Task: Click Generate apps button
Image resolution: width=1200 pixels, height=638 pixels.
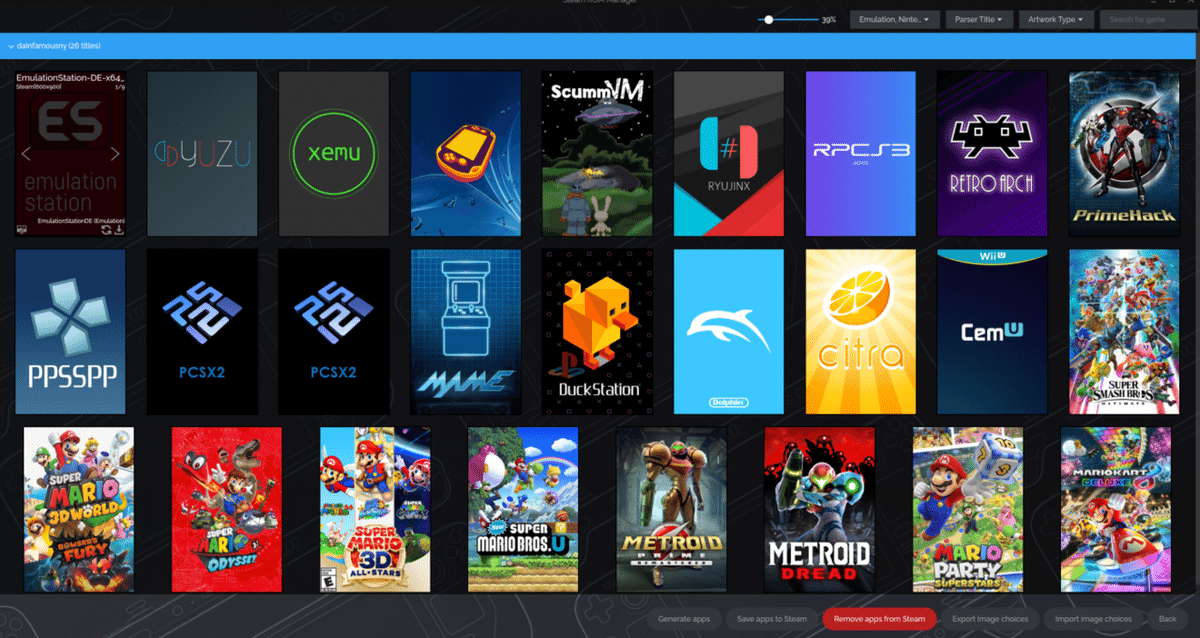Action: [684, 619]
